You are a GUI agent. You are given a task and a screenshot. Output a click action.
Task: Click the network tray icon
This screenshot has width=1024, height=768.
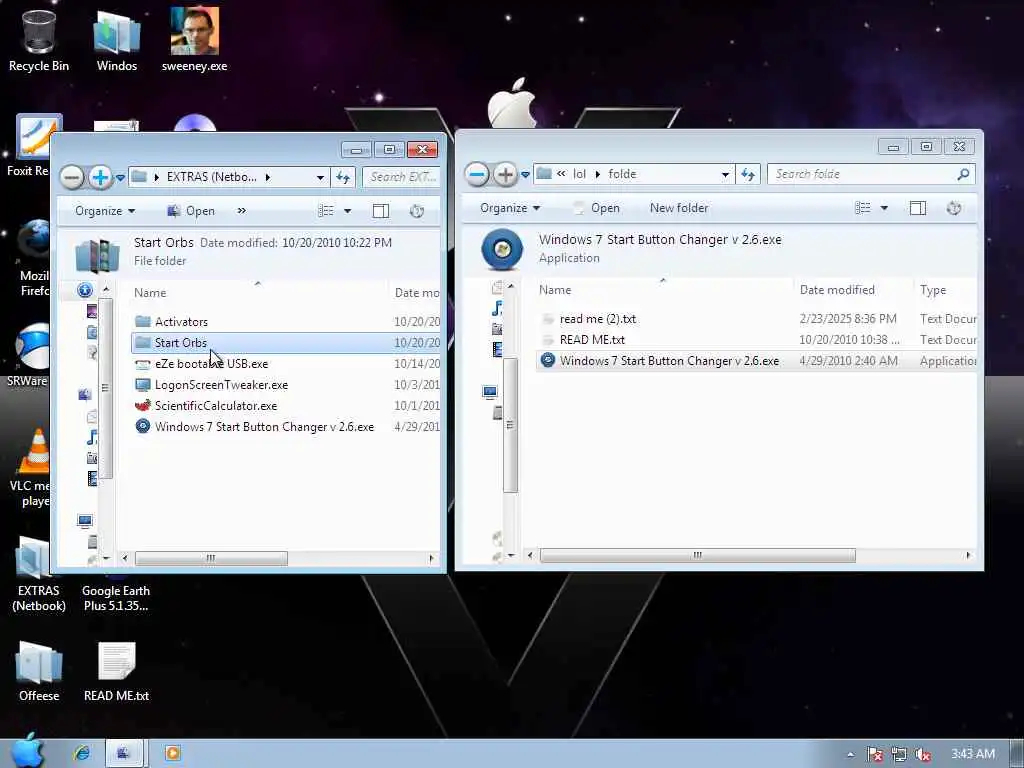coord(899,754)
